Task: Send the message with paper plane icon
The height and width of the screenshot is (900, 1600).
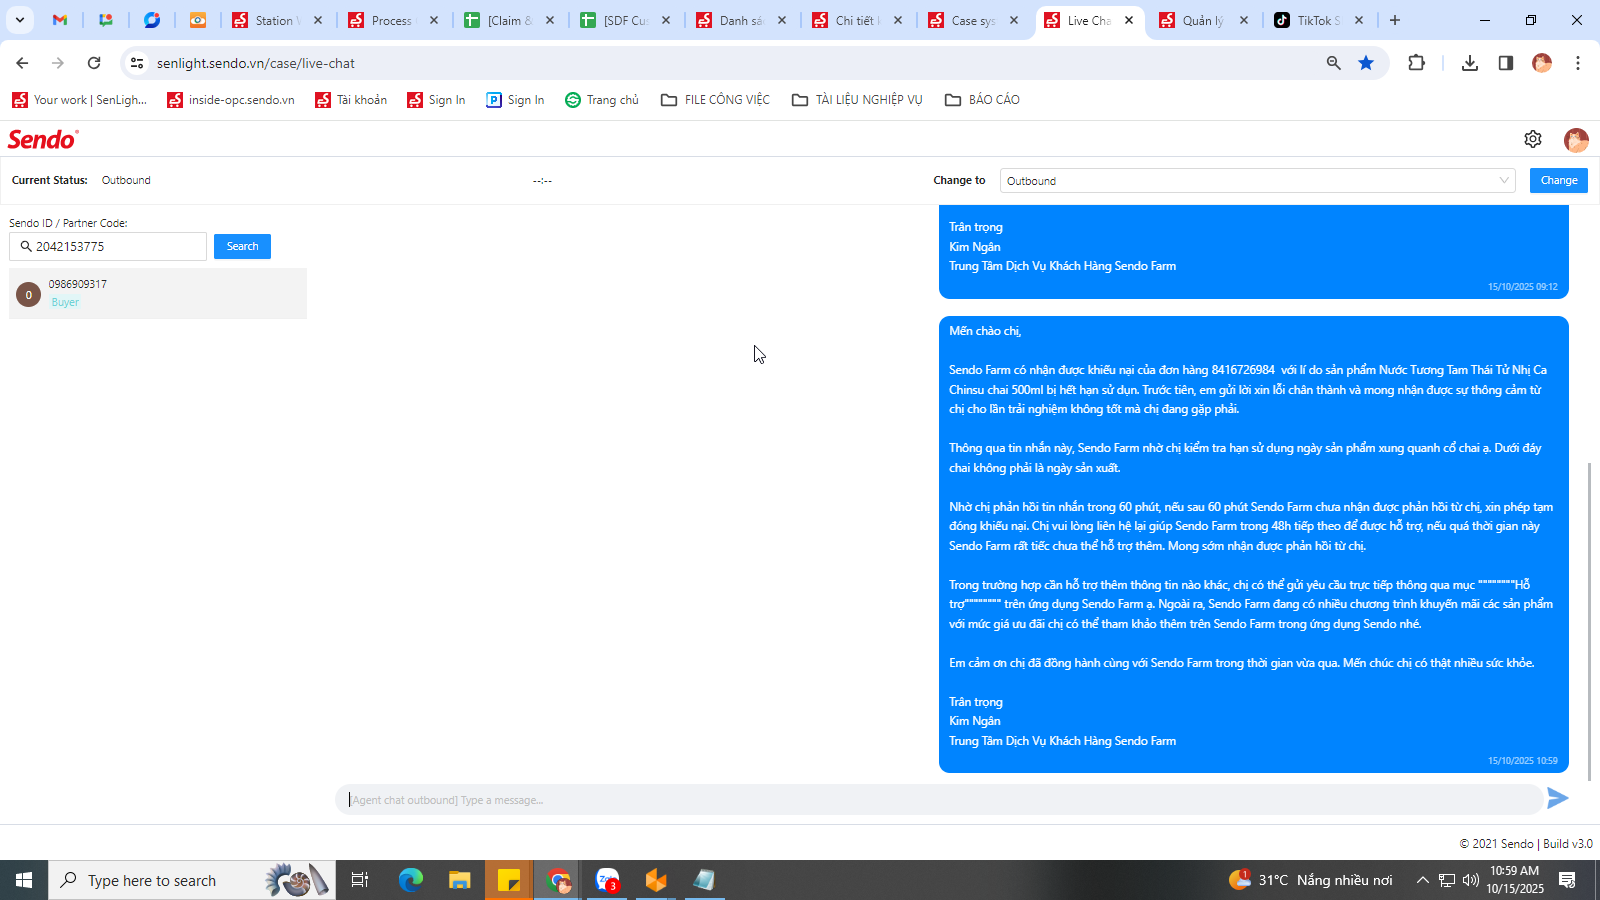Action: point(1557,798)
